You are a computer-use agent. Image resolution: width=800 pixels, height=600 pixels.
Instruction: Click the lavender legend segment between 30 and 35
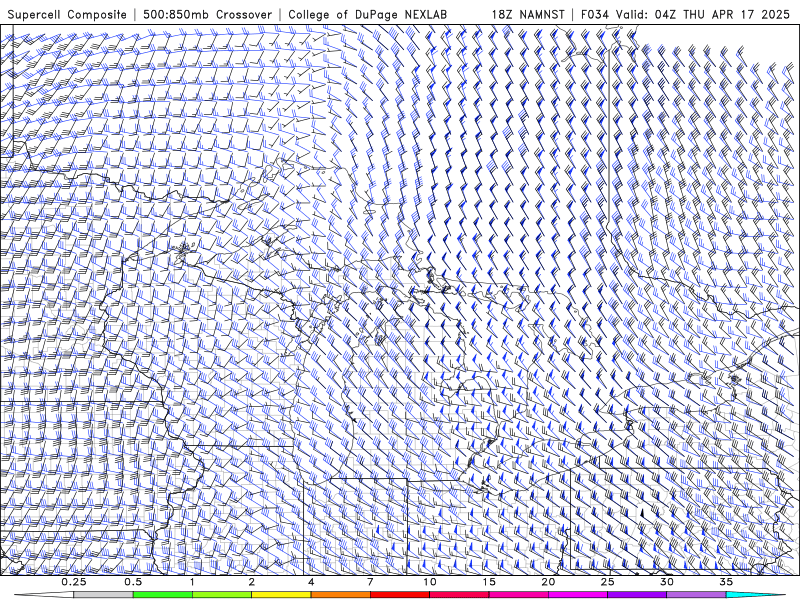[x=696, y=595]
